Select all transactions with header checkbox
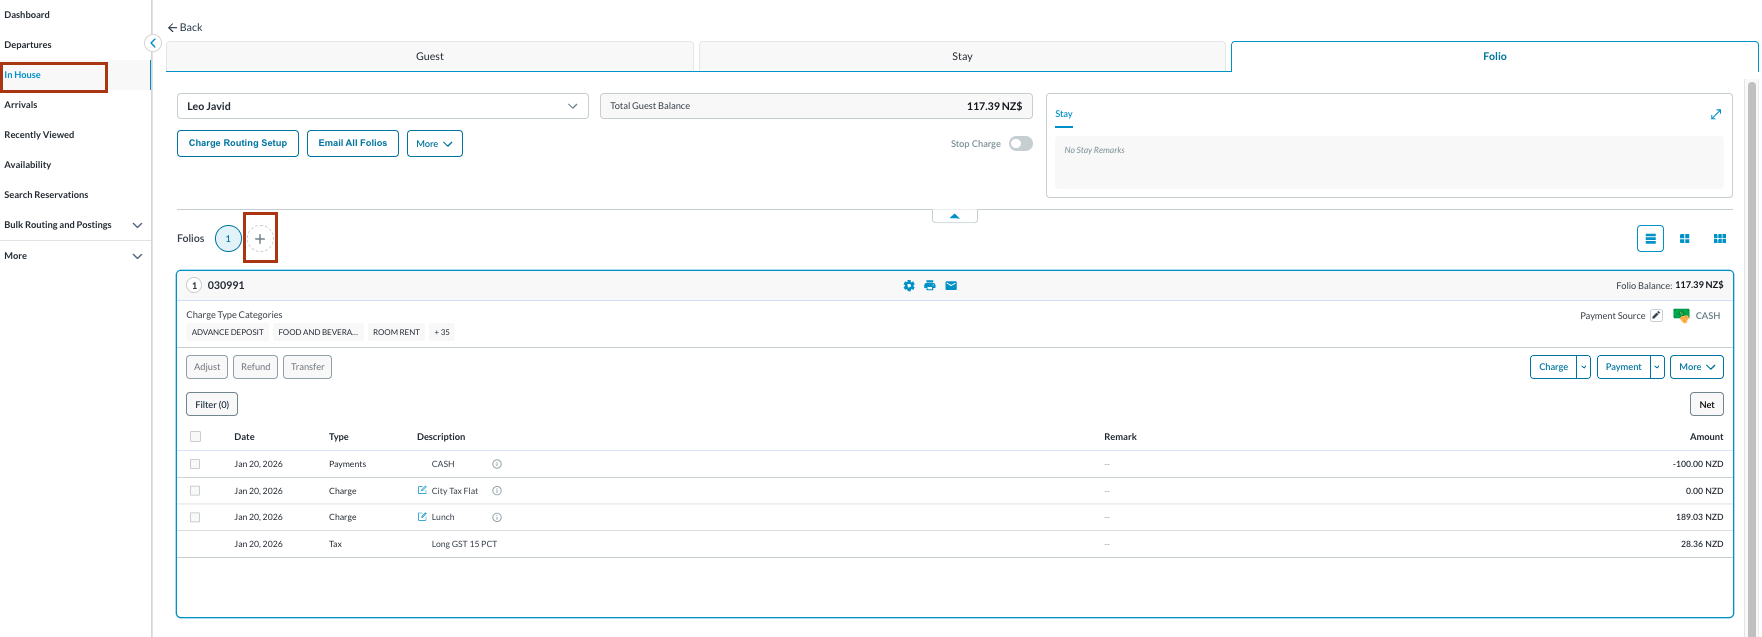The width and height of the screenshot is (1762, 637). (195, 437)
